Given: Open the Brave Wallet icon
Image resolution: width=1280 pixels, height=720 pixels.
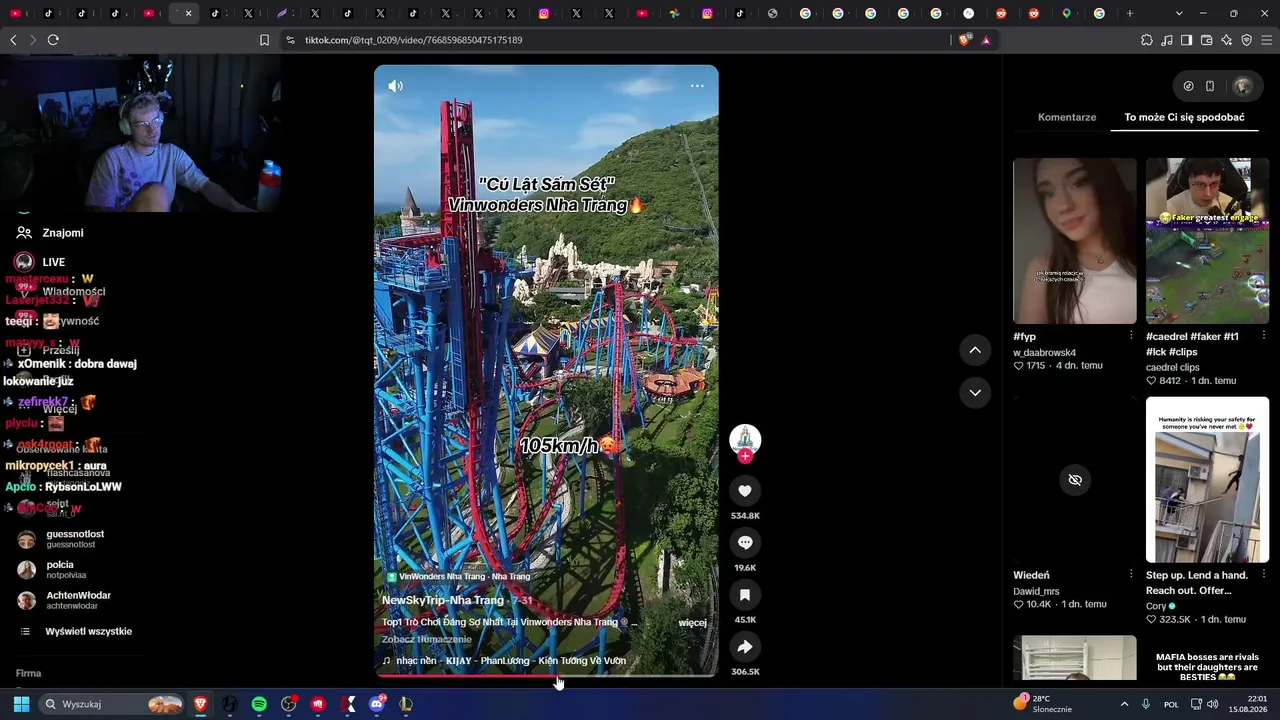Looking at the screenshot, I should click(1207, 40).
